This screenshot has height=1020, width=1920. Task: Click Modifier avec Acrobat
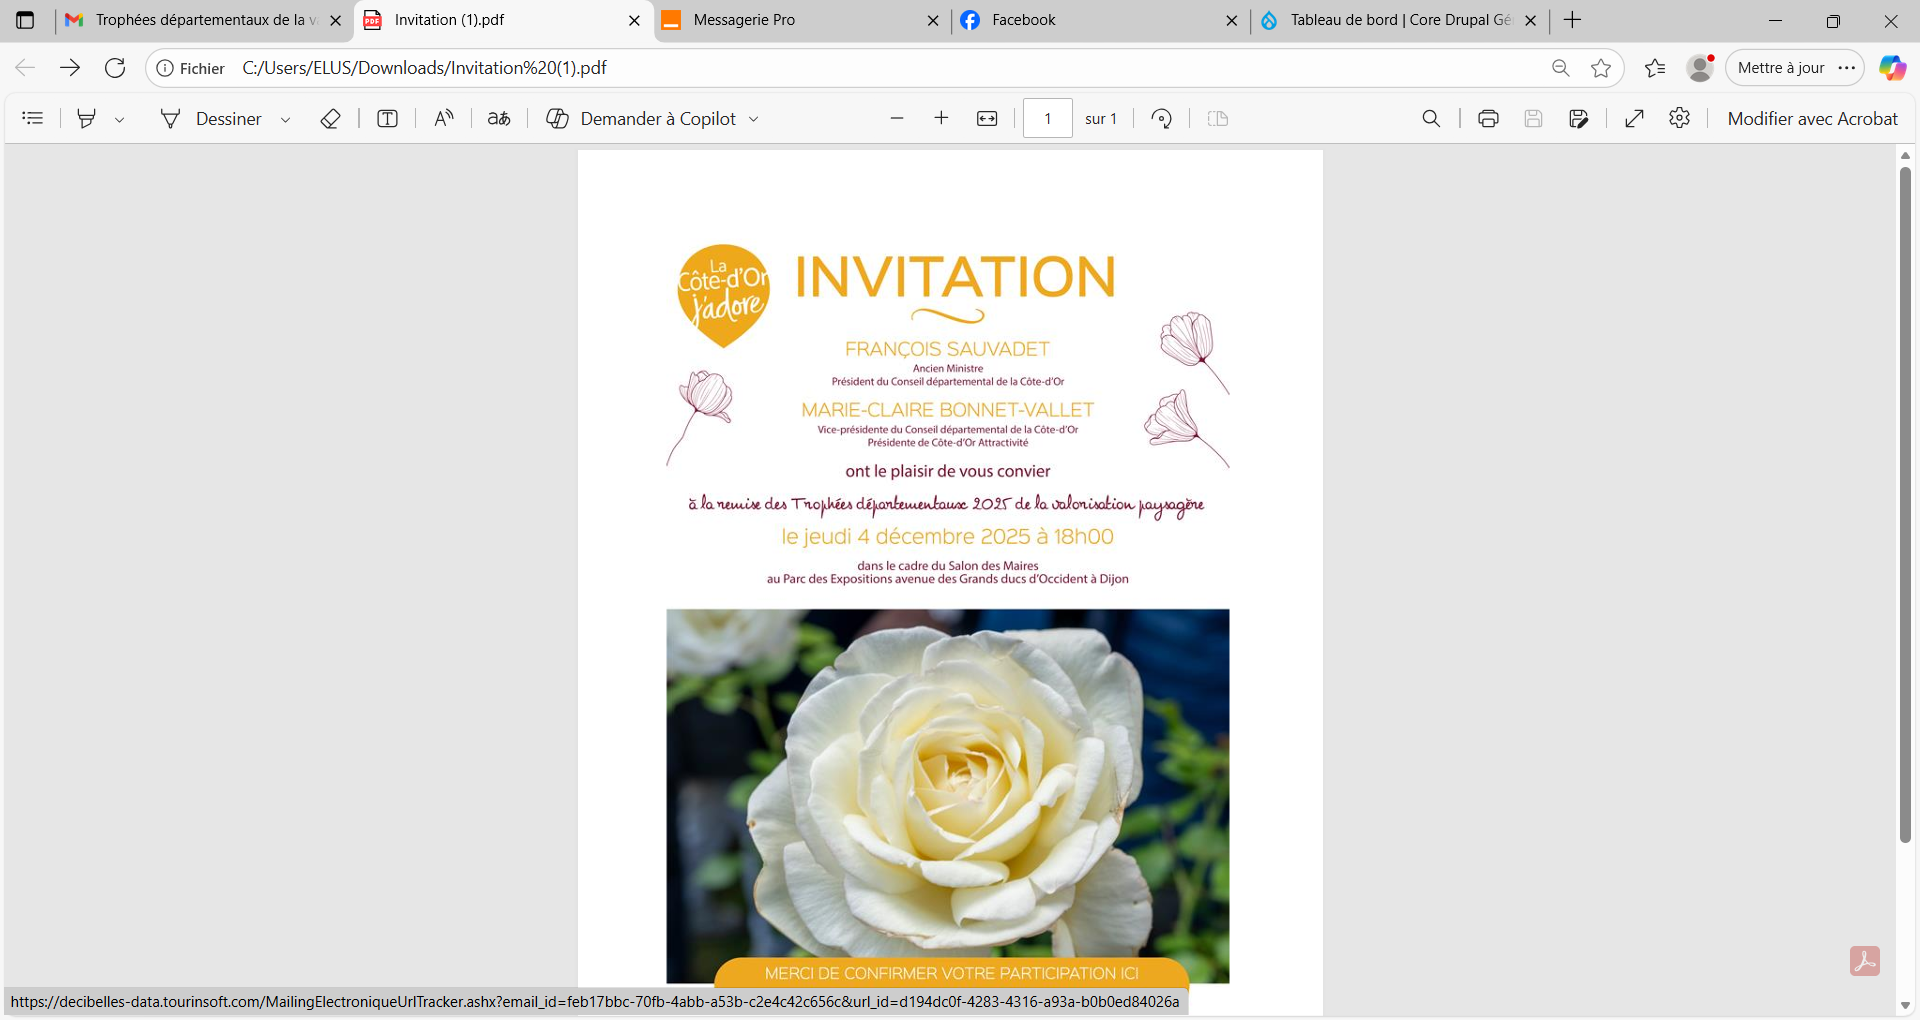[1812, 118]
